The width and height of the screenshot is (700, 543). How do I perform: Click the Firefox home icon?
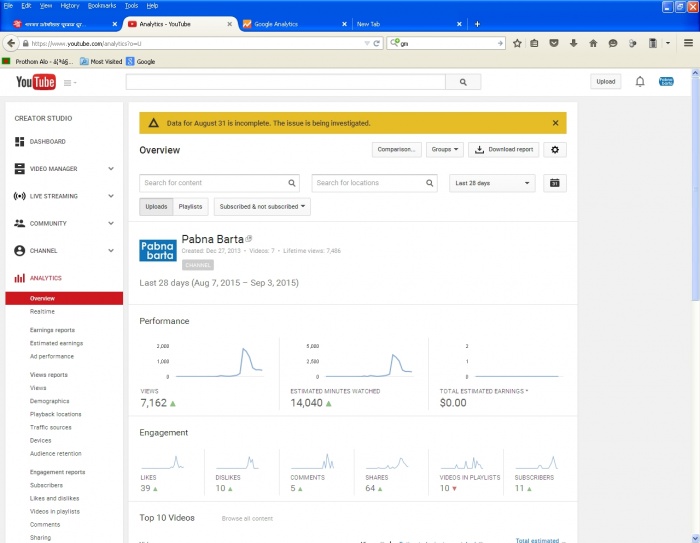pos(593,43)
